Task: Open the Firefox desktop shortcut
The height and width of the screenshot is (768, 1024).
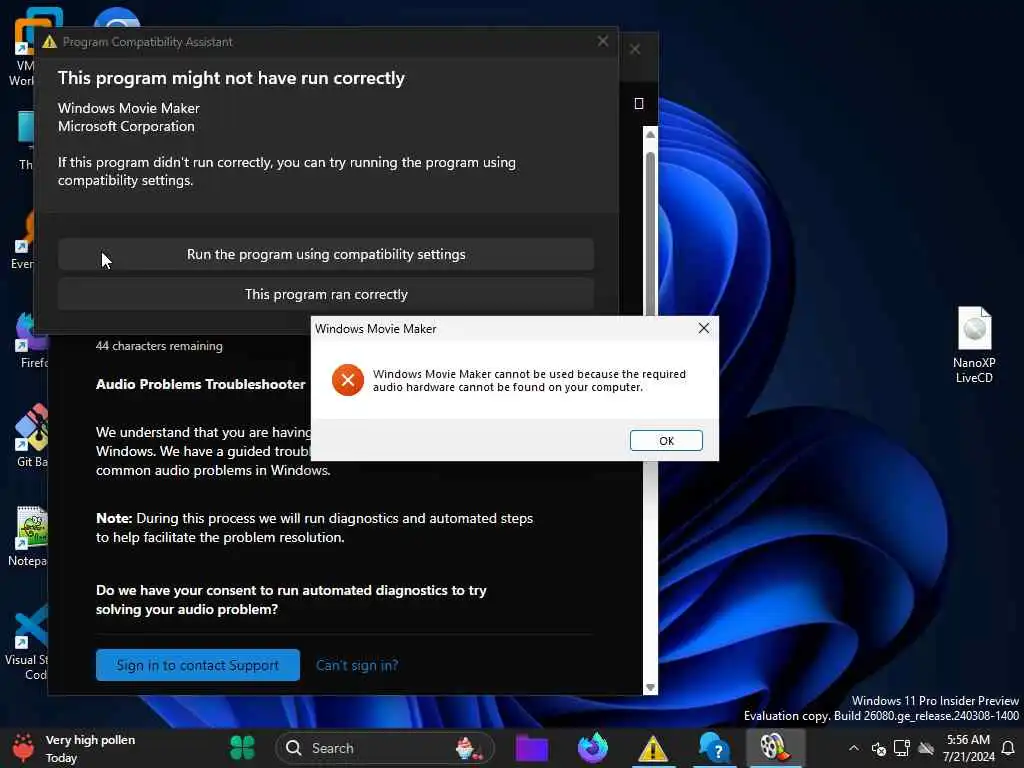Action: point(31,340)
